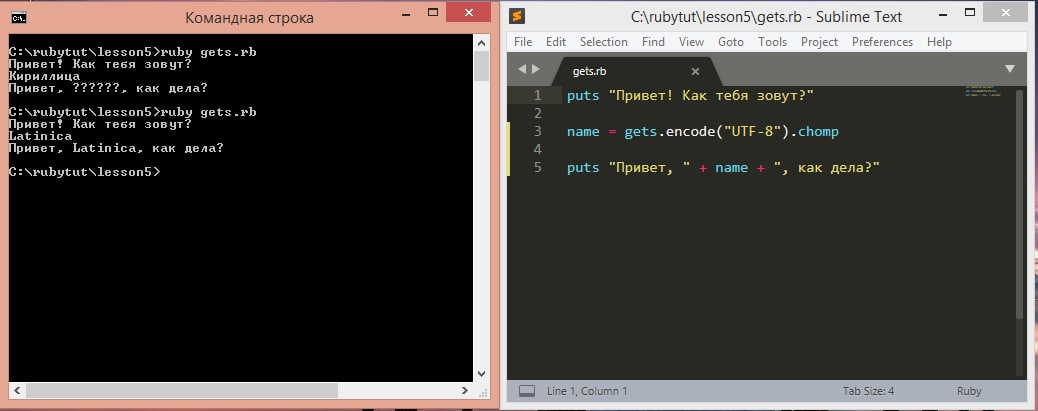Open the Project menu
The height and width of the screenshot is (411, 1038).
click(x=820, y=42)
